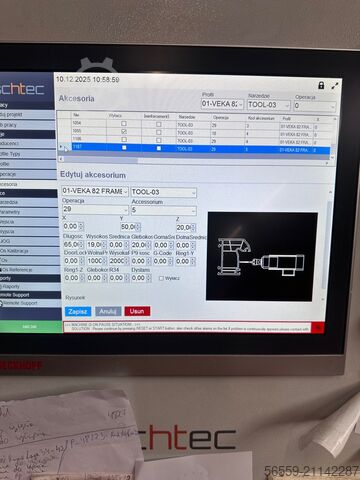Toggle Wyłącz checkbox in row 1054
360x480 pixels.
[x=124, y=123]
